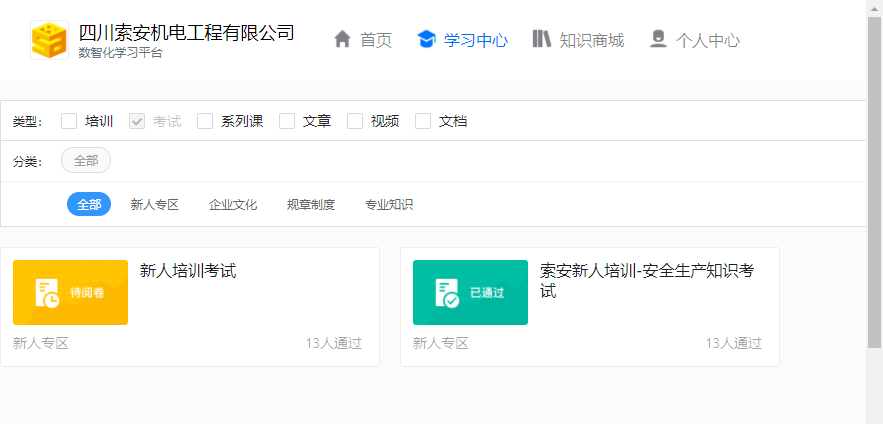Click the 已通过 green exam thumbnail
Image resolution: width=883 pixels, height=424 pixels.
(x=470, y=292)
